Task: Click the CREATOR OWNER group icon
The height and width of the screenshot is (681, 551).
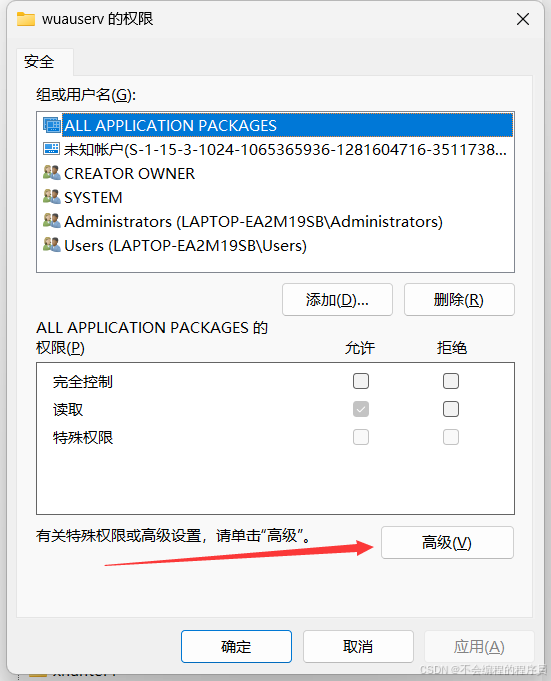Action: (52, 173)
